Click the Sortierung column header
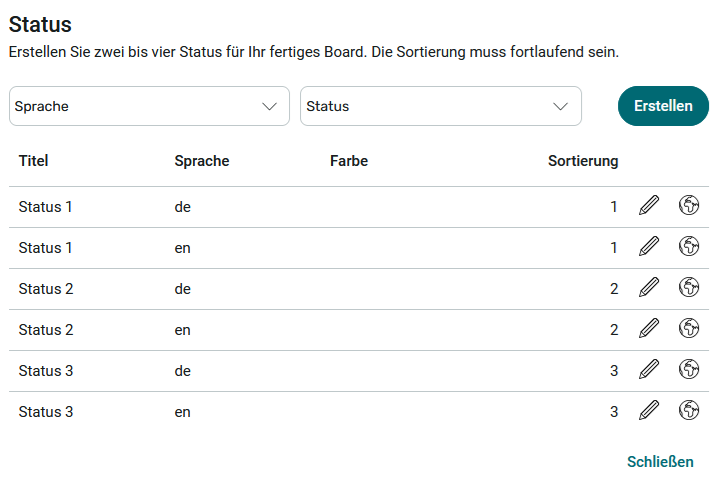 point(582,161)
